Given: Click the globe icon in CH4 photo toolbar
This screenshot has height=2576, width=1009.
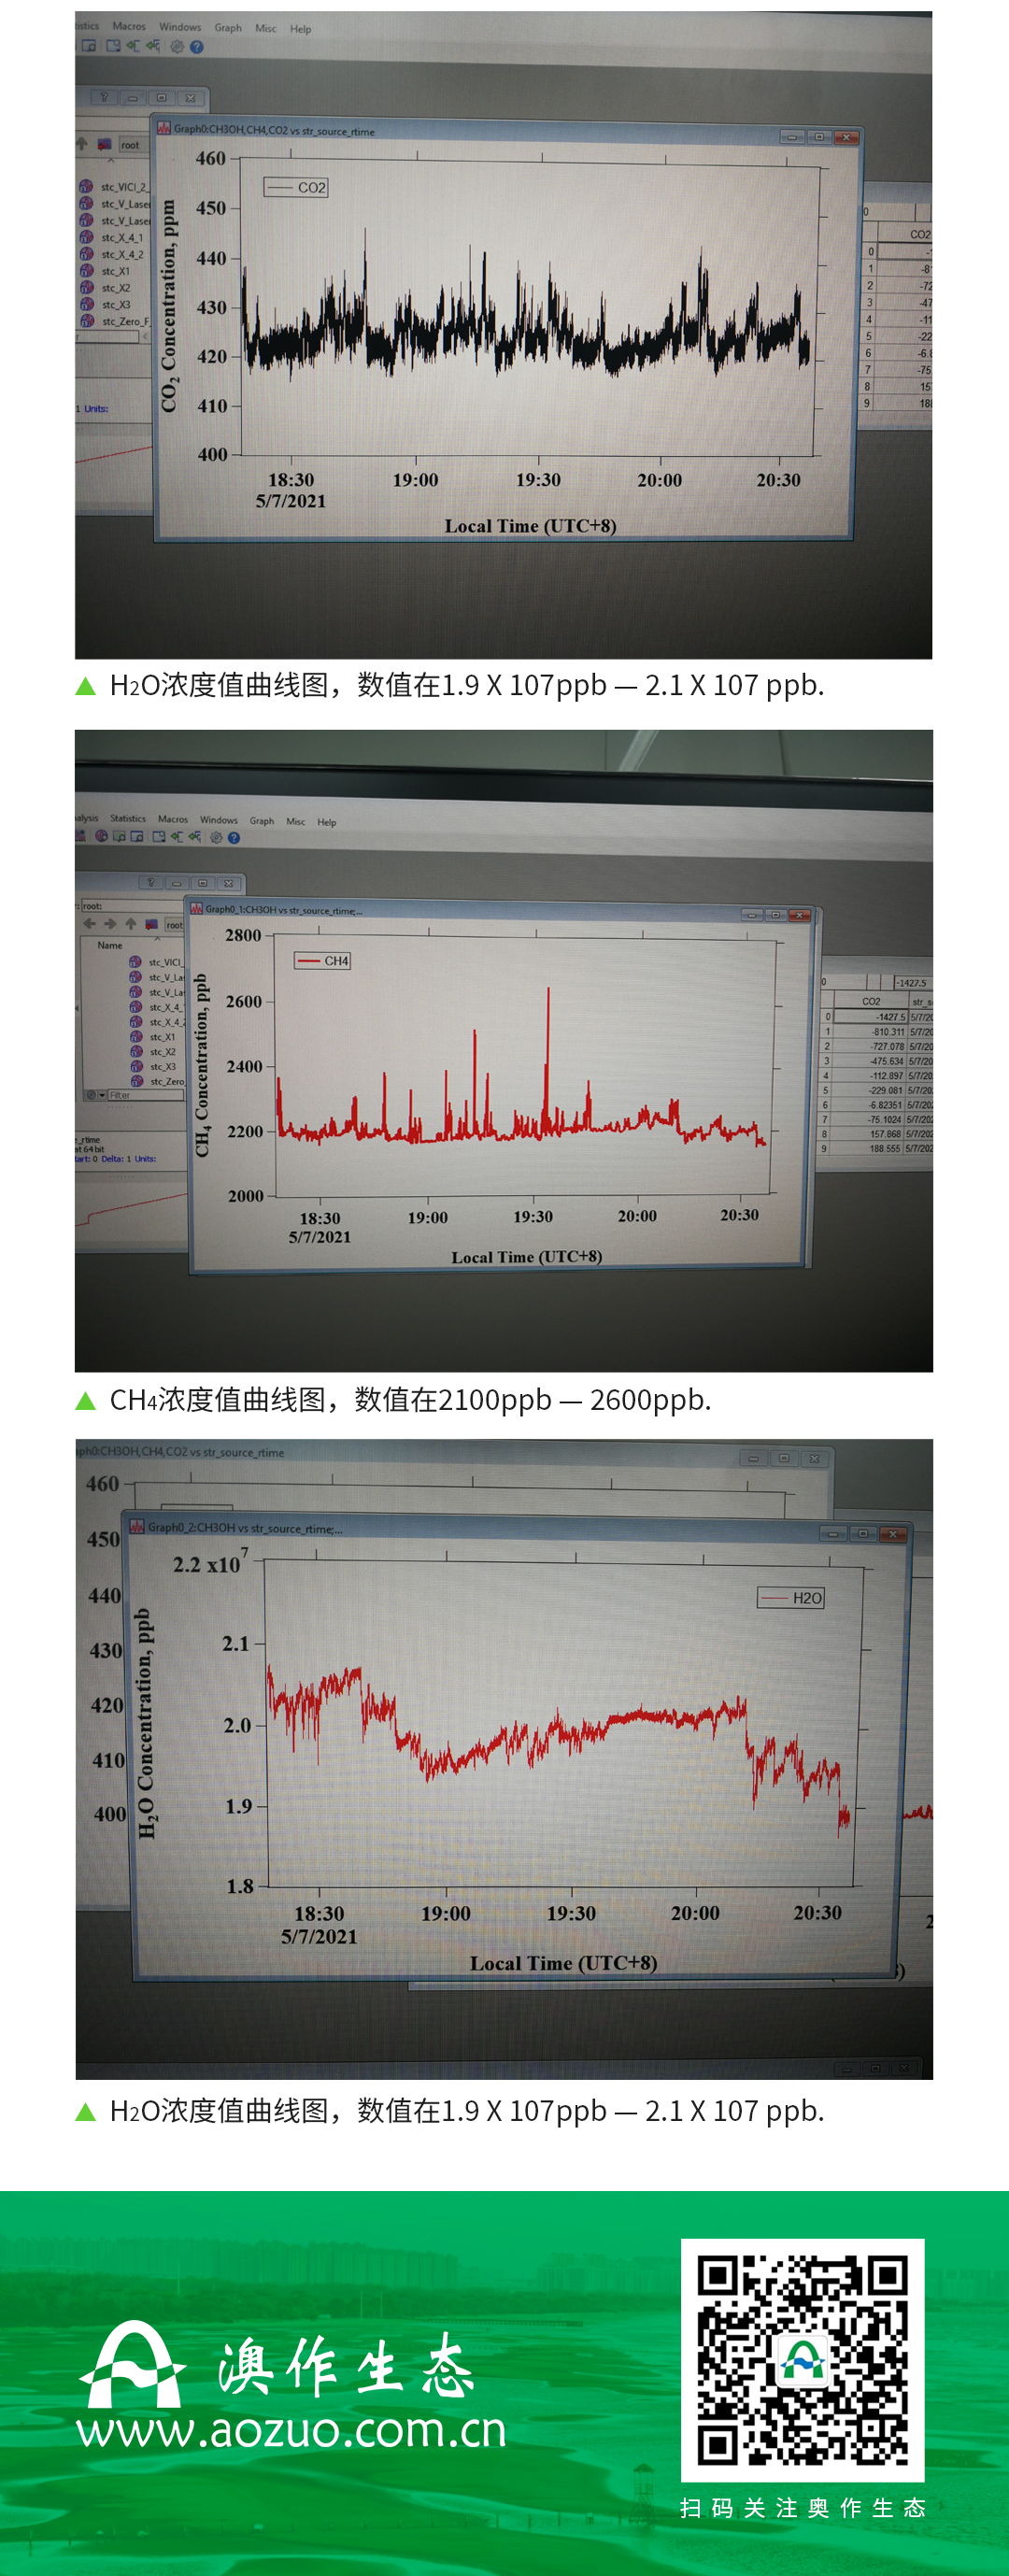Looking at the screenshot, I should coord(102,836).
